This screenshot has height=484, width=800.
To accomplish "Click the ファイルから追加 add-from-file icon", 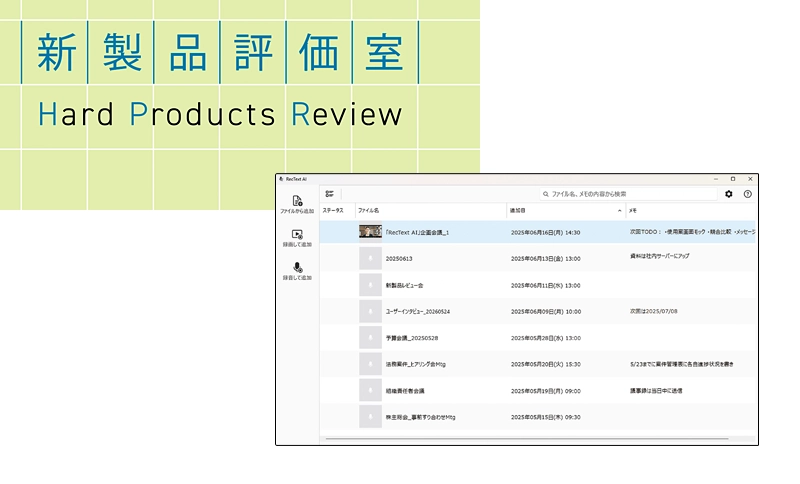I will pyautogui.click(x=297, y=200).
